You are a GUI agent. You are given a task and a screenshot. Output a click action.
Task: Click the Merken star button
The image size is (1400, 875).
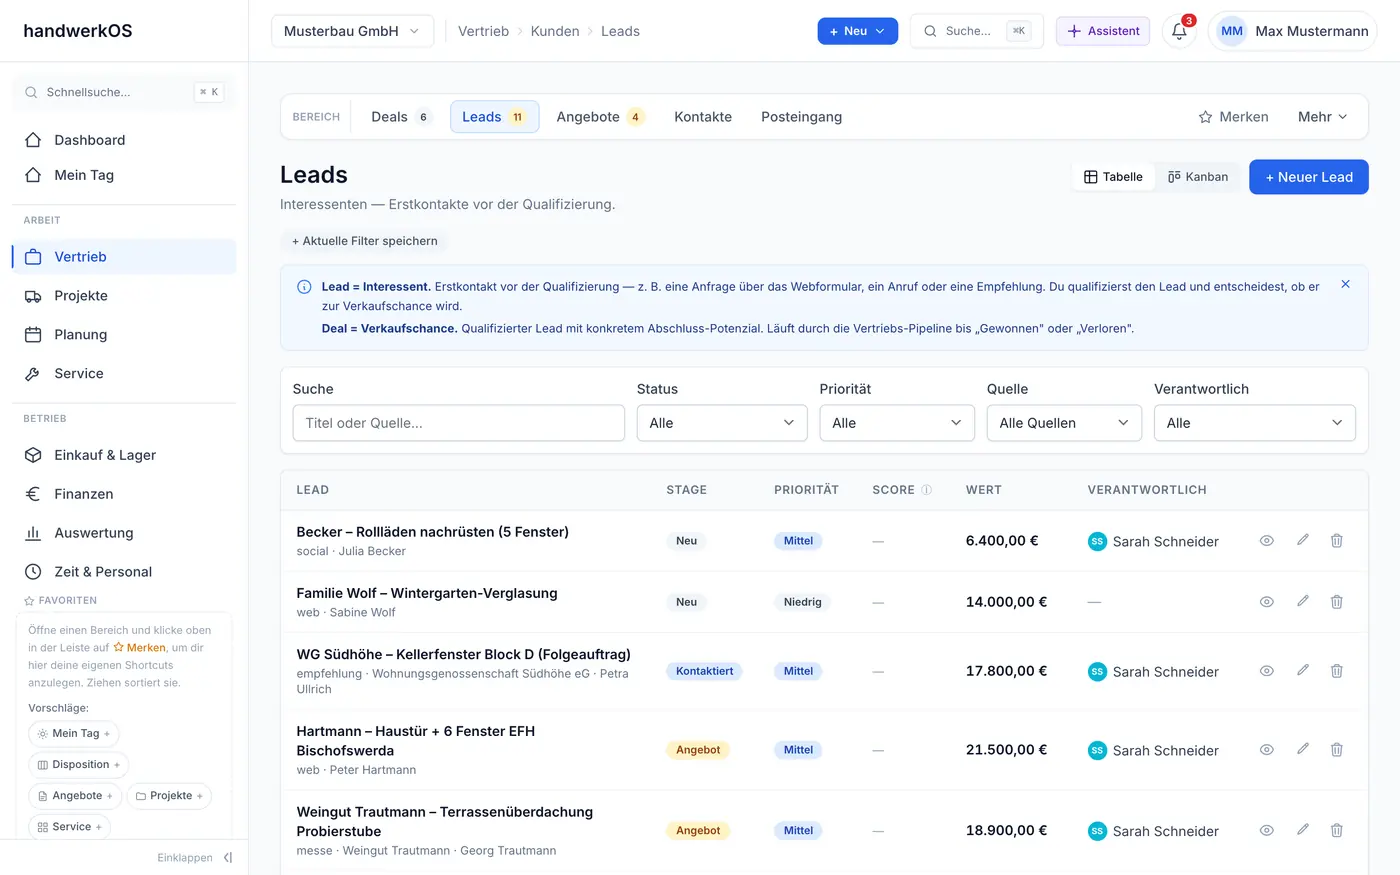tap(1233, 117)
